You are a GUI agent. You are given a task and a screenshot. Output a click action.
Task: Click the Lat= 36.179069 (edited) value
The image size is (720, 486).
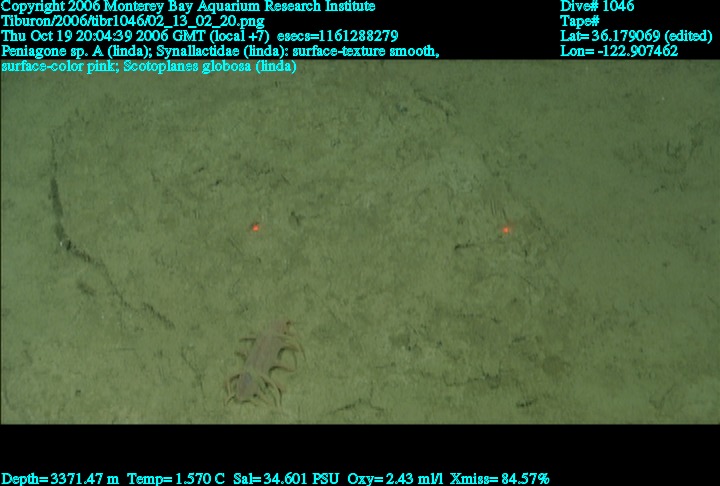pos(636,36)
